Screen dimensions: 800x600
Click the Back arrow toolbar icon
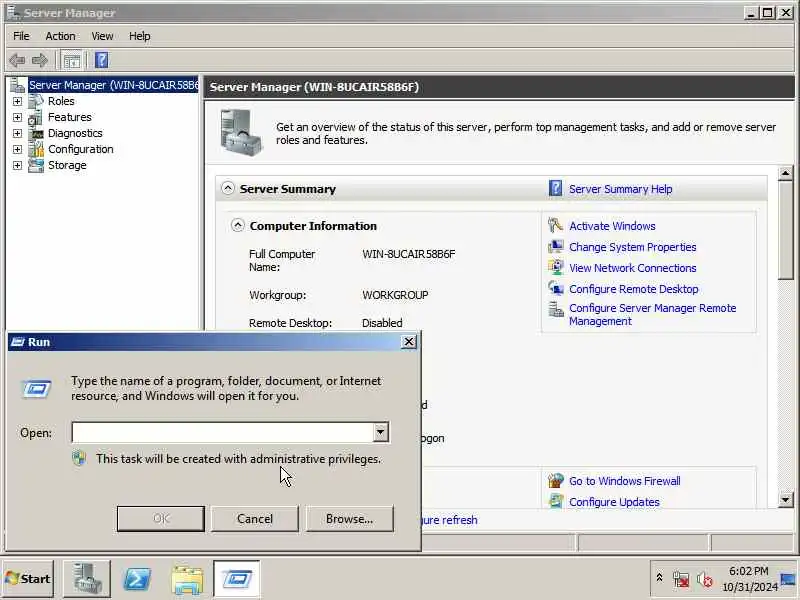17,60
